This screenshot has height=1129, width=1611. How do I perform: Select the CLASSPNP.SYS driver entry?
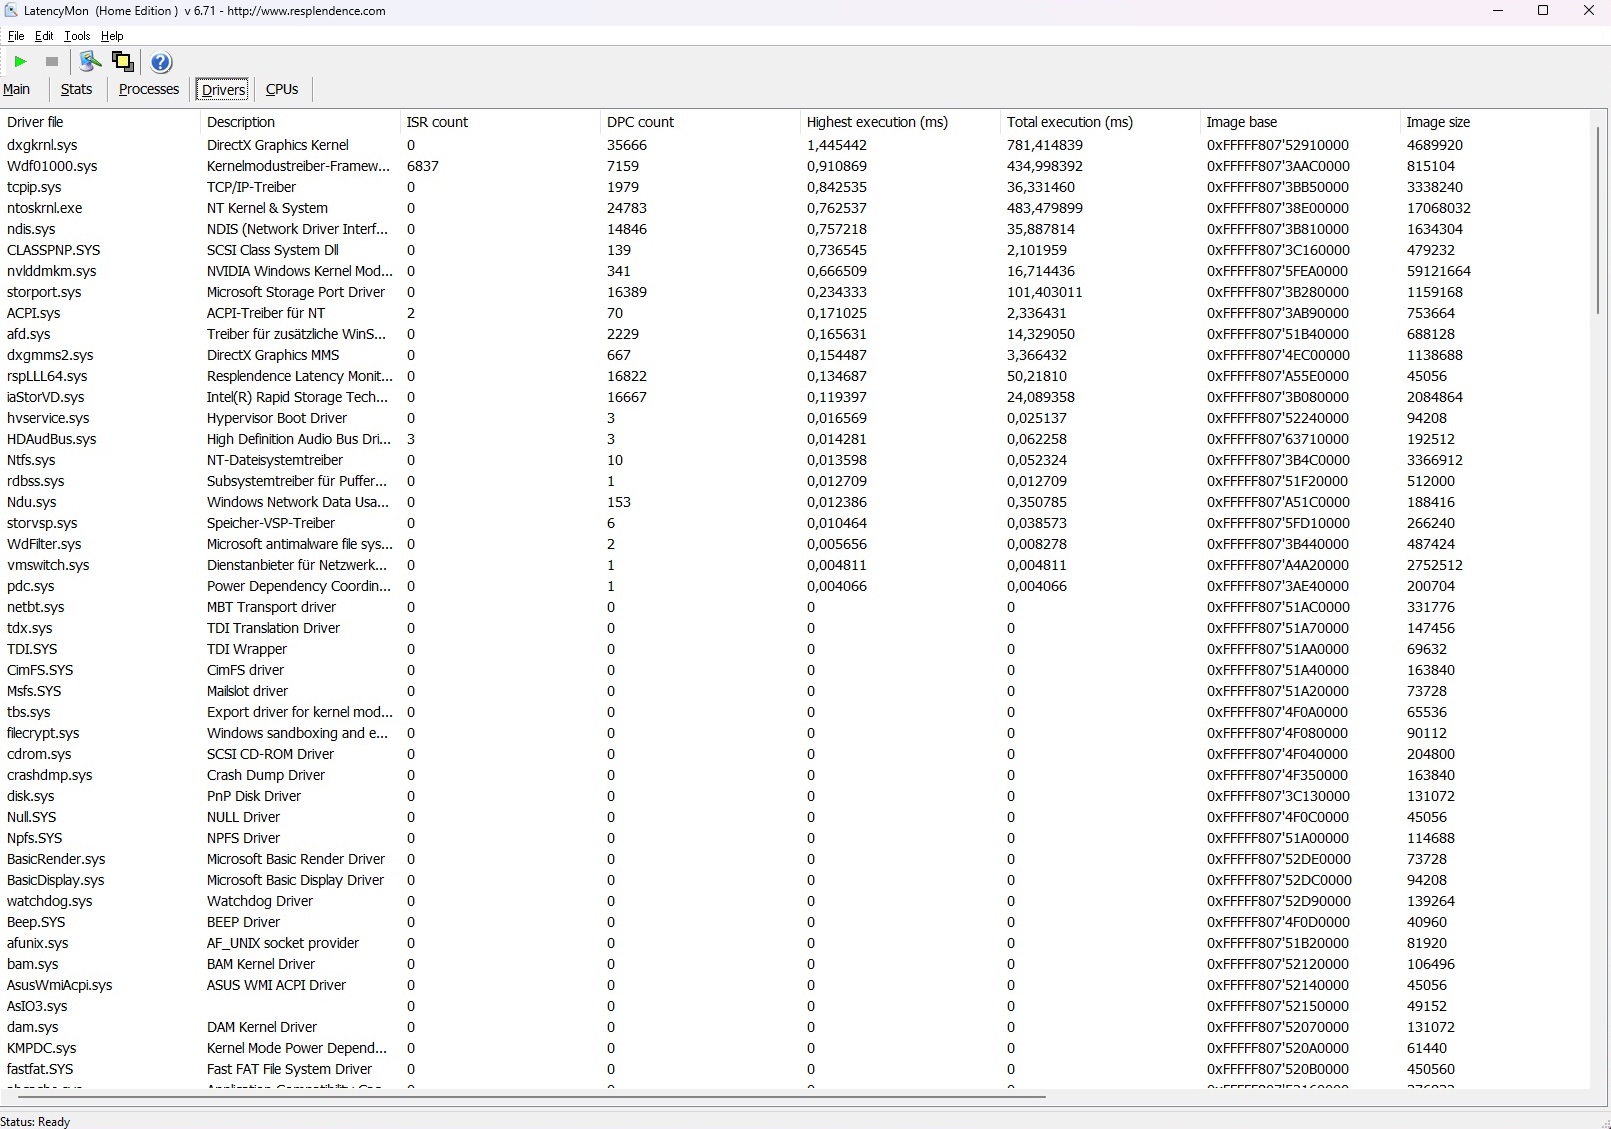tap(54, 250)
